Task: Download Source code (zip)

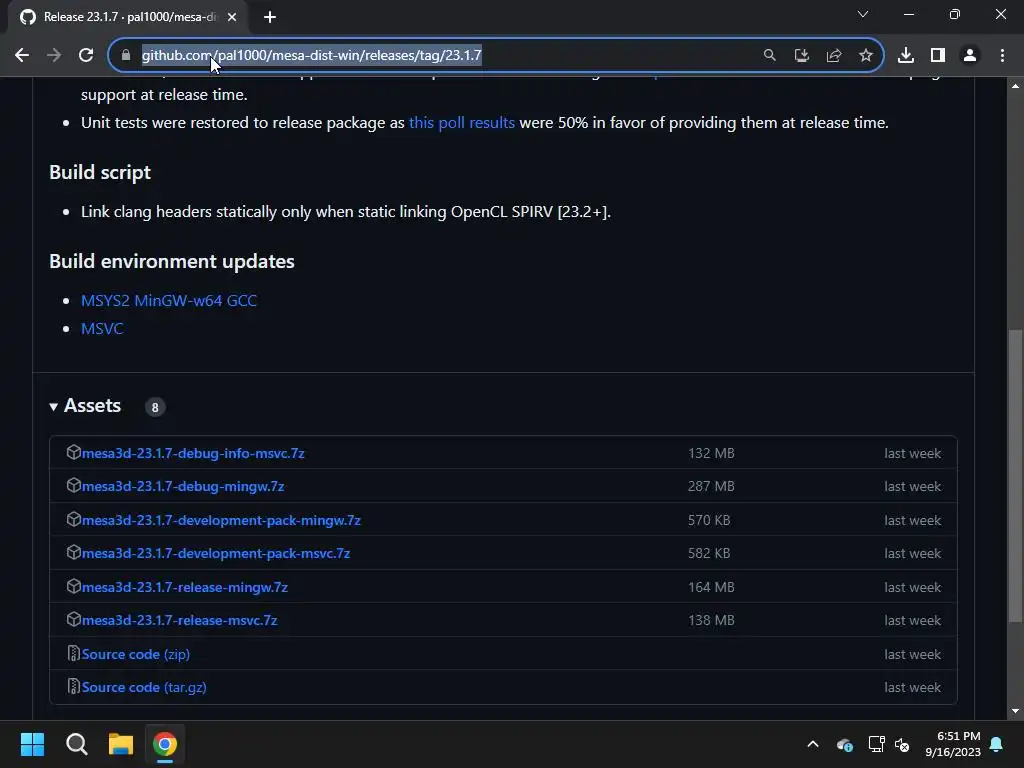Action: click(136, 654)
